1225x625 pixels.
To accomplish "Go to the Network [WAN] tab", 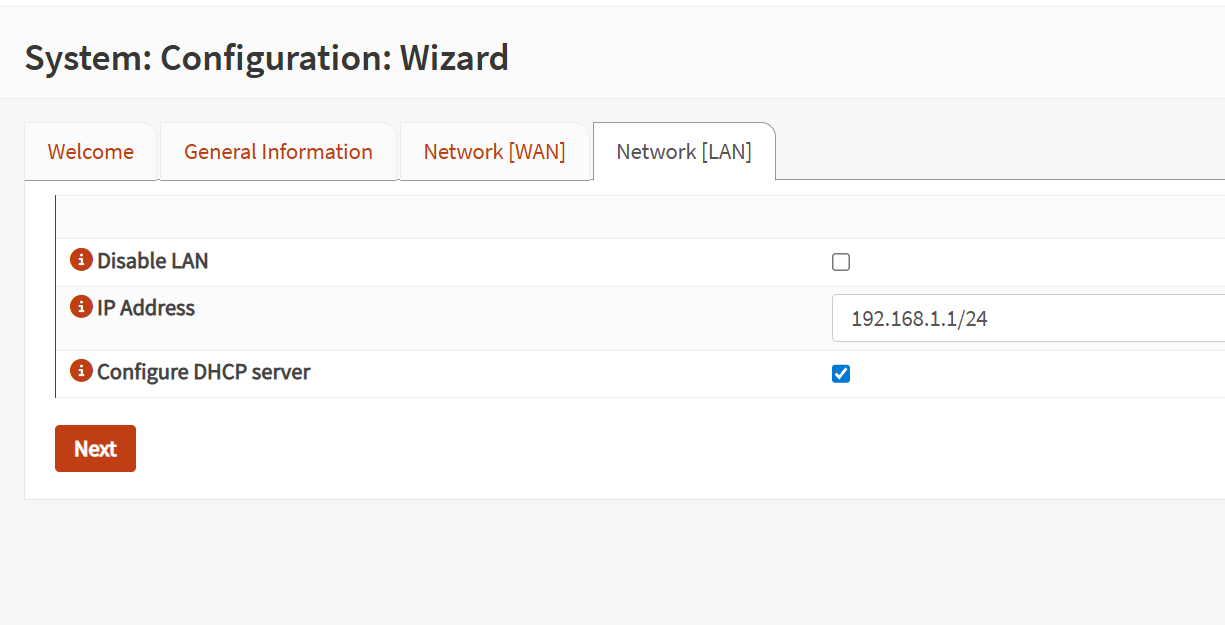I will [x=494, y=152].
